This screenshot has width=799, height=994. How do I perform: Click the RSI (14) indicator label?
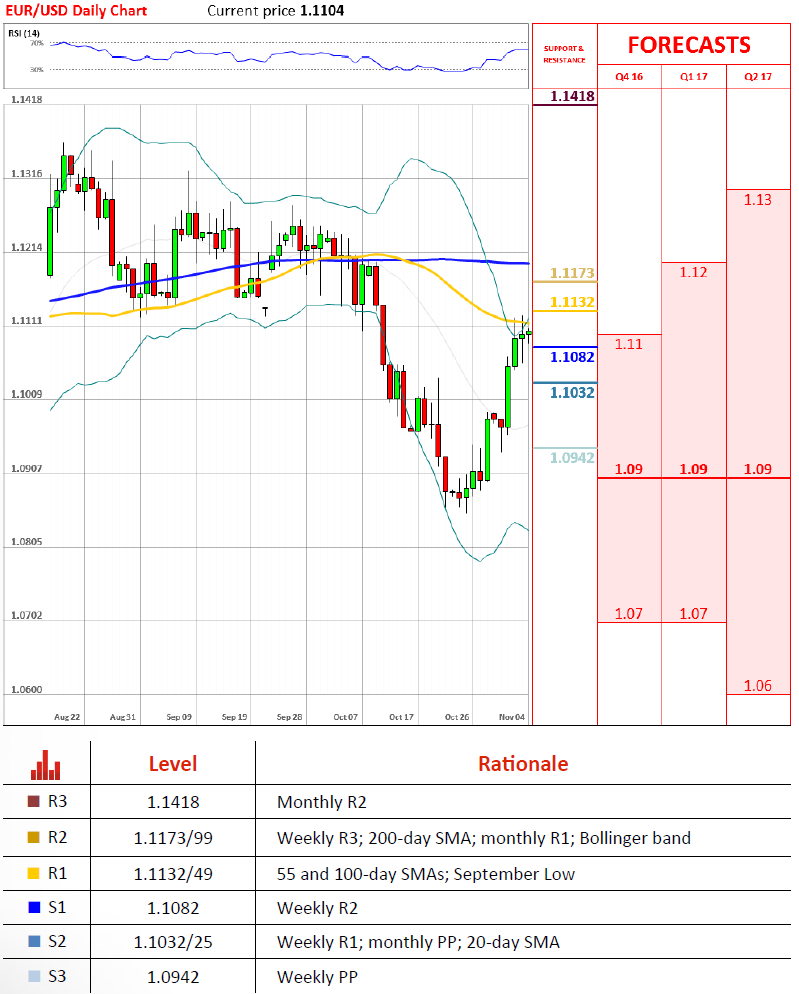[23, 33]
